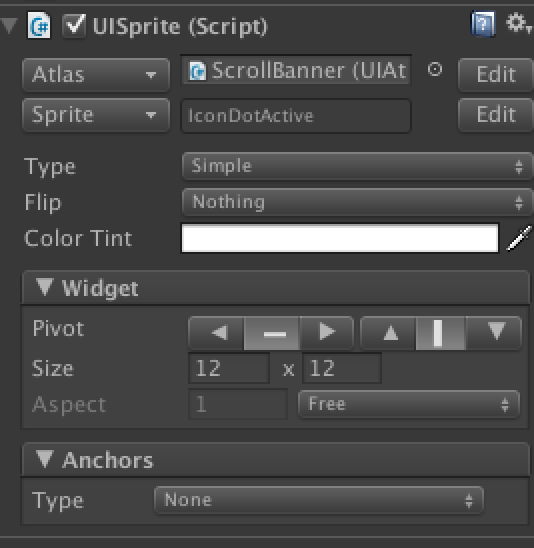The height and width of the screenshot is (548, 534).
Task: Open the sprite Type dropdown showing Simple
Action: pos(357,166)
